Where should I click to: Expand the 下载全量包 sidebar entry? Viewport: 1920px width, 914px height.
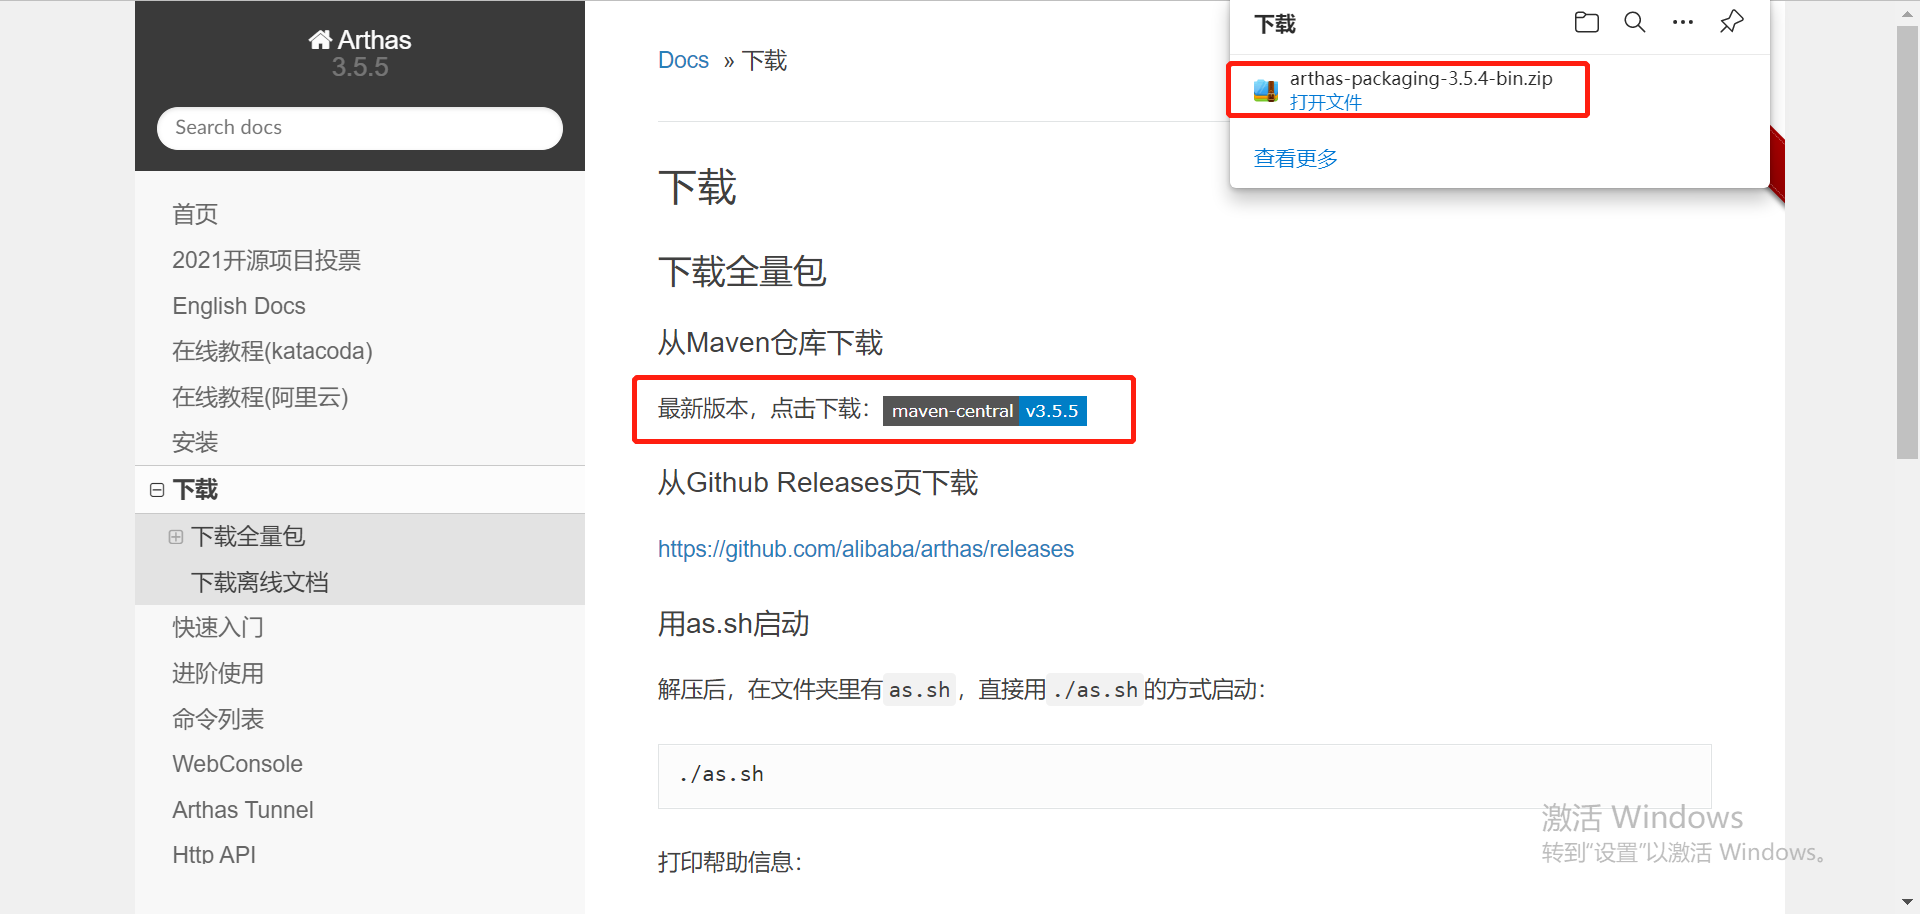click(176, 536)
